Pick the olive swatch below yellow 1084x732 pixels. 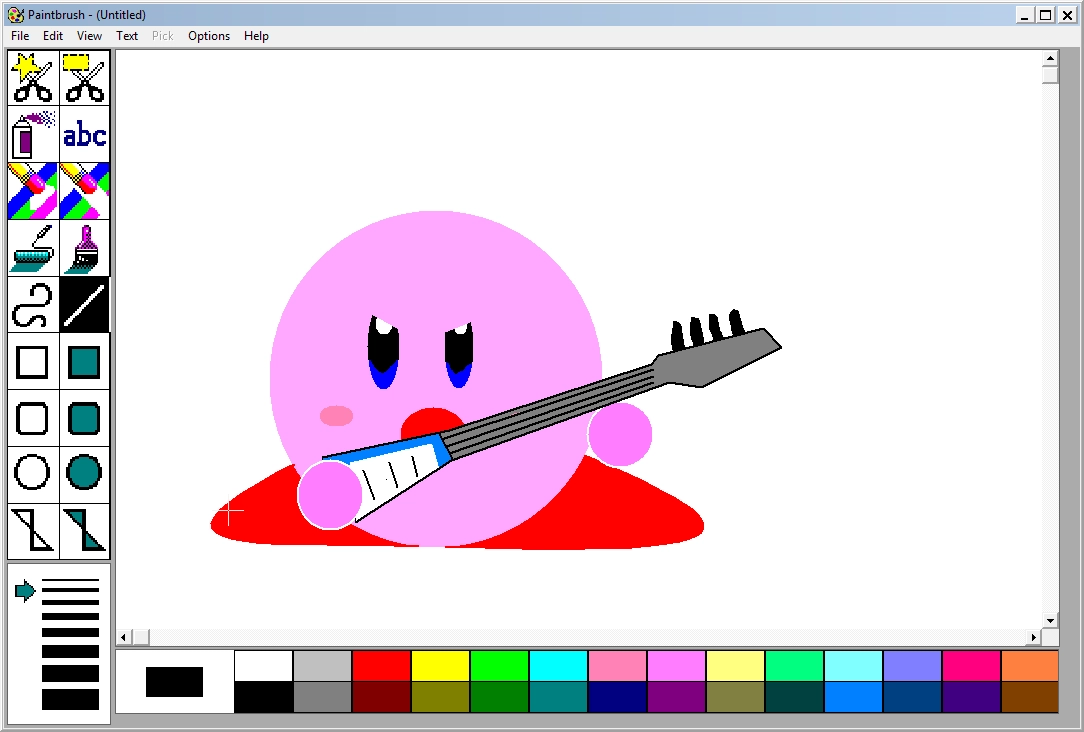pos(440,697)
